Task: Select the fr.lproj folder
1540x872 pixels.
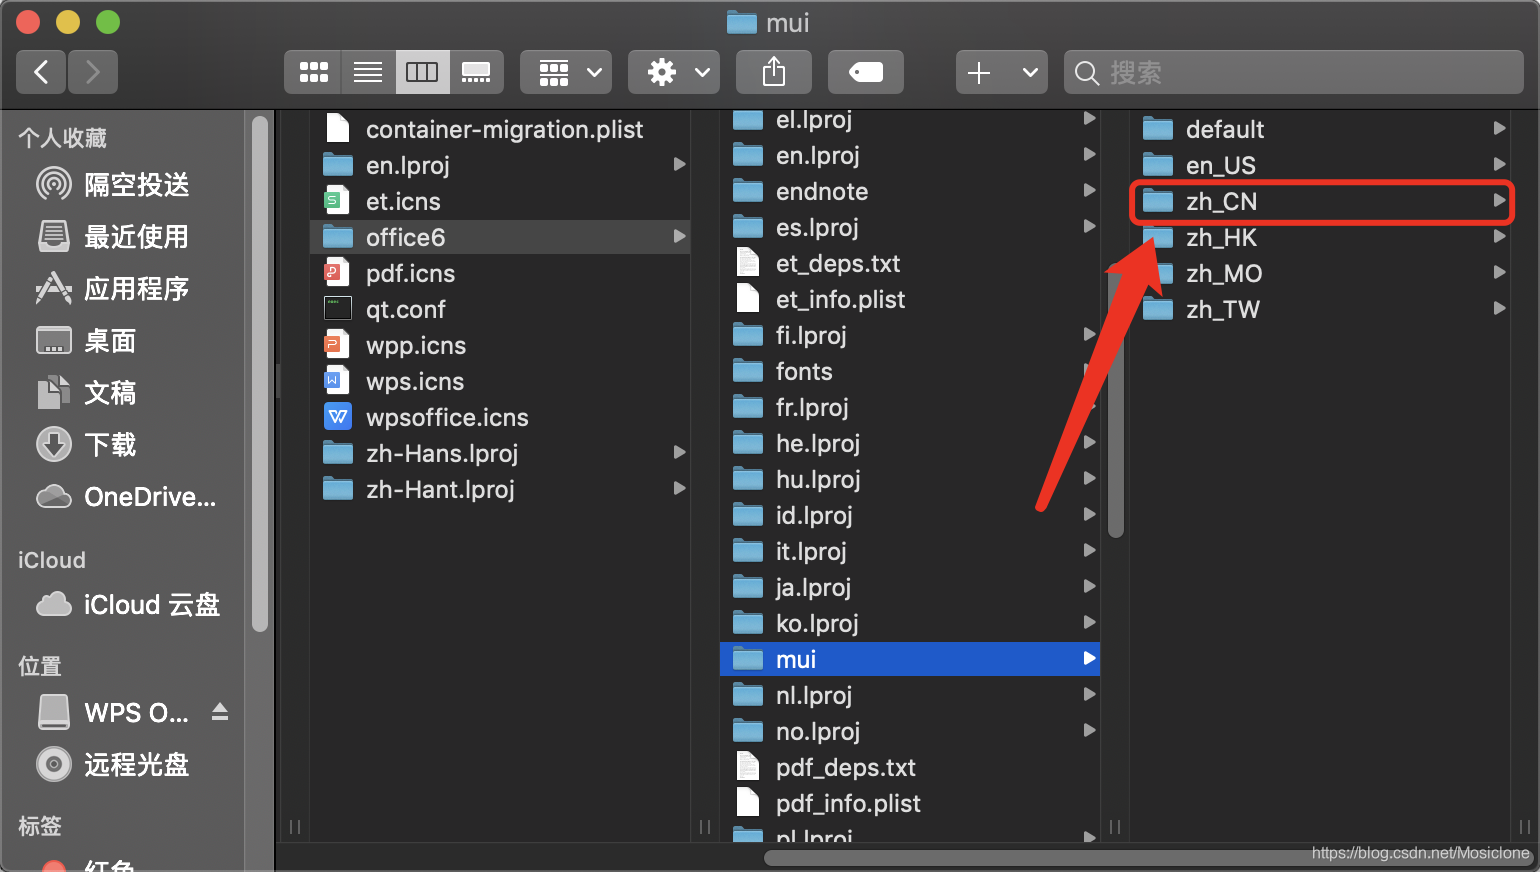Action: [x=910, y=407]
